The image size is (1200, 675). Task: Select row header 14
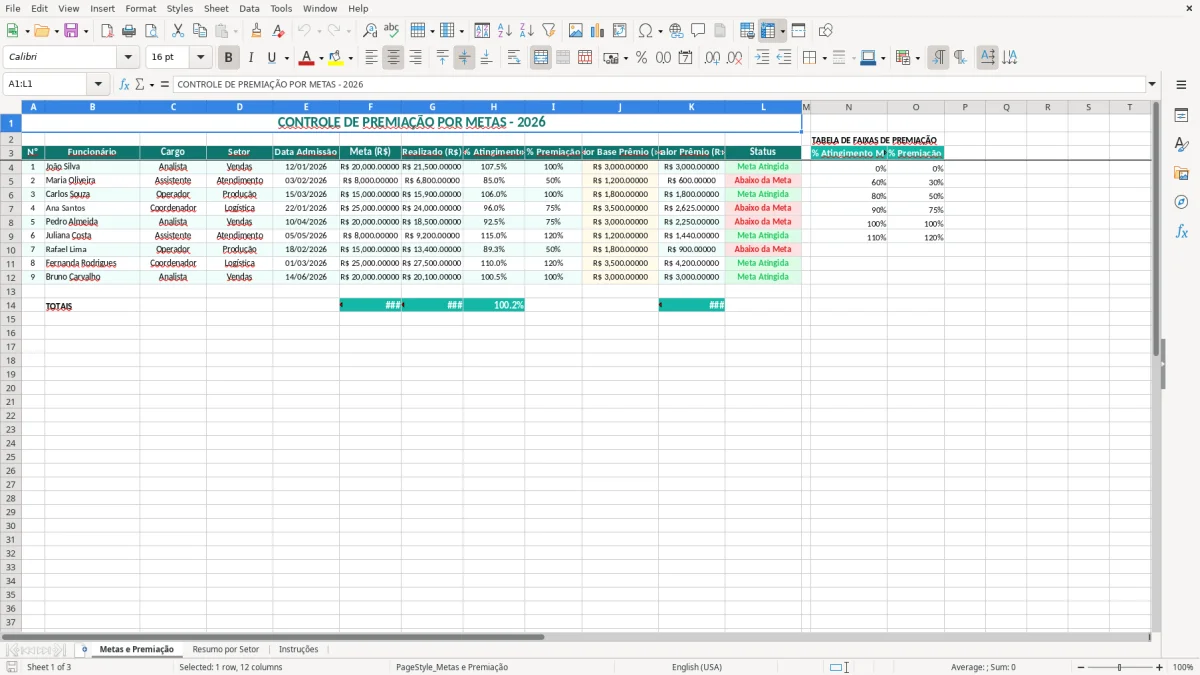click(10, 305)
